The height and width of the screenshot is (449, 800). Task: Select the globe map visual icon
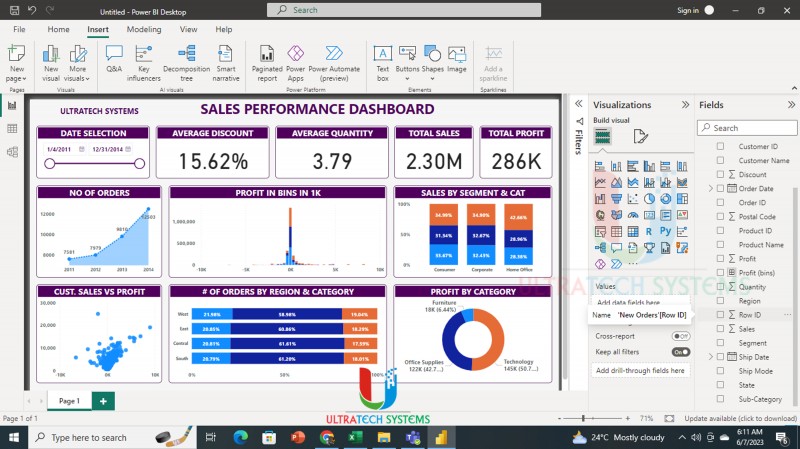click(600, 215)
